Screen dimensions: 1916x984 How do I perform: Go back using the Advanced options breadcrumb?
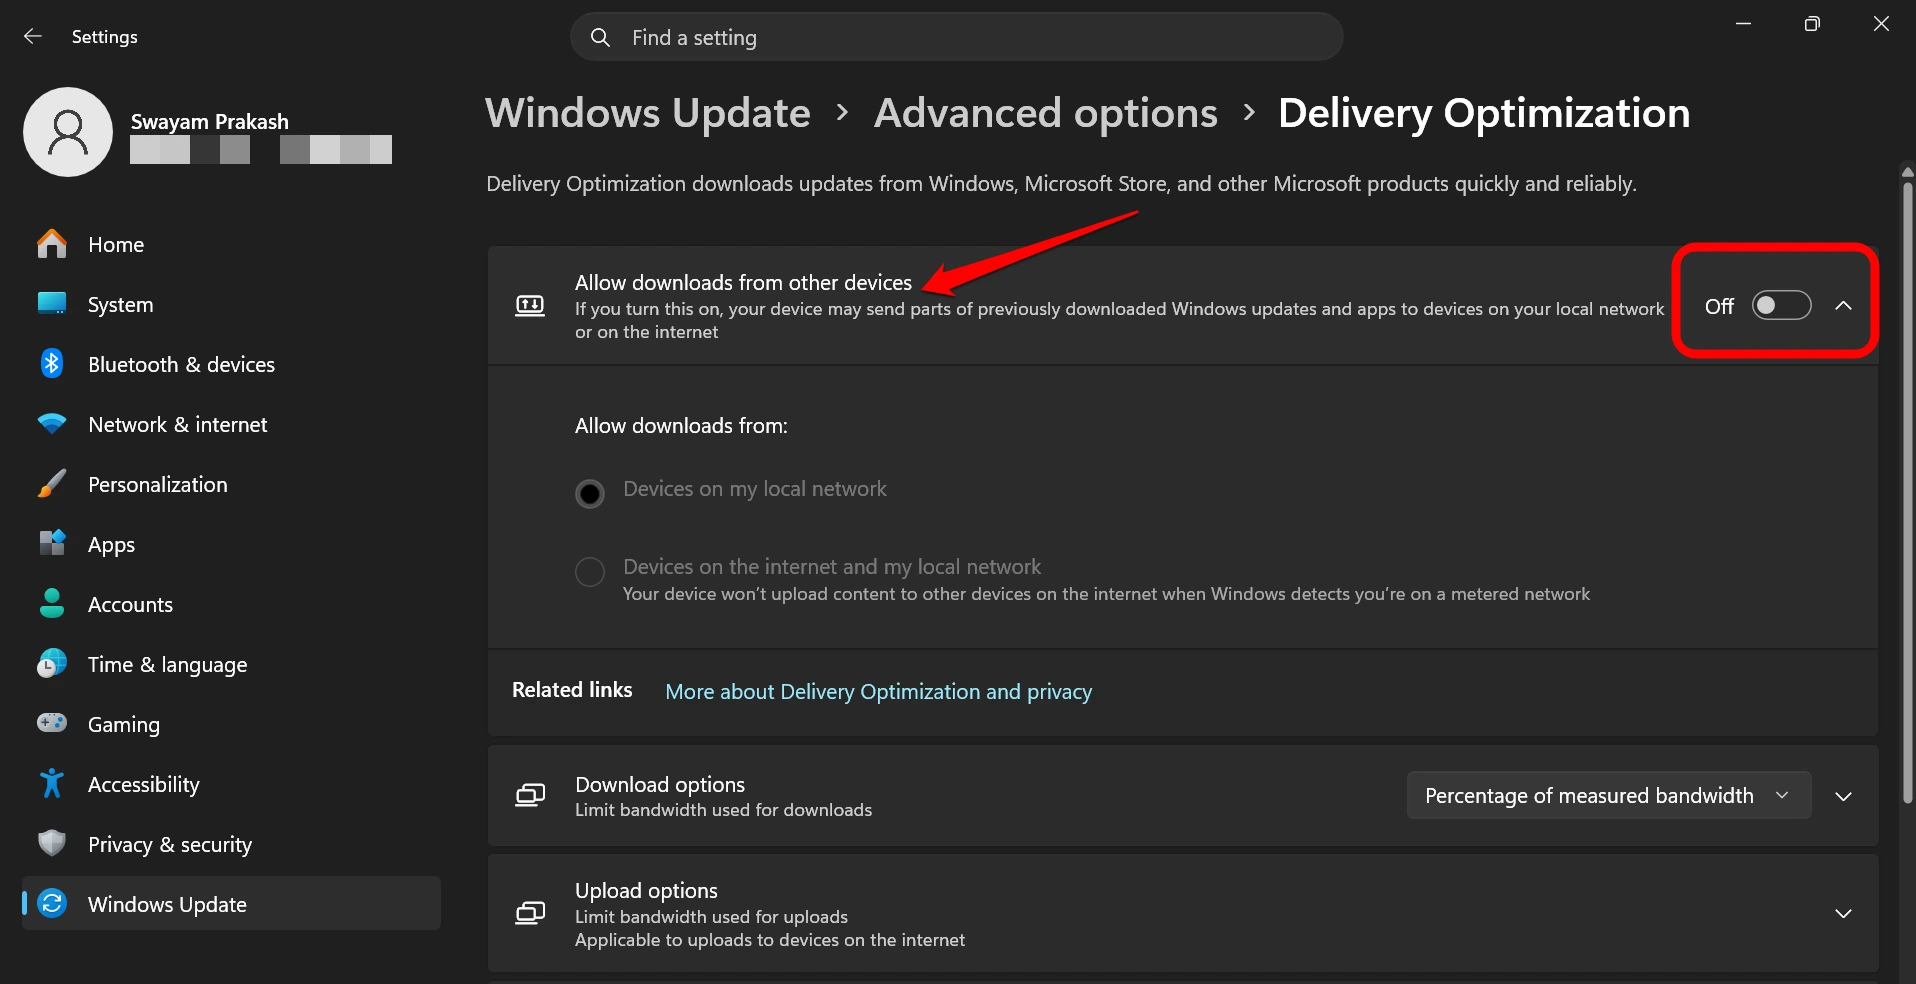[x=1044, y=112]
